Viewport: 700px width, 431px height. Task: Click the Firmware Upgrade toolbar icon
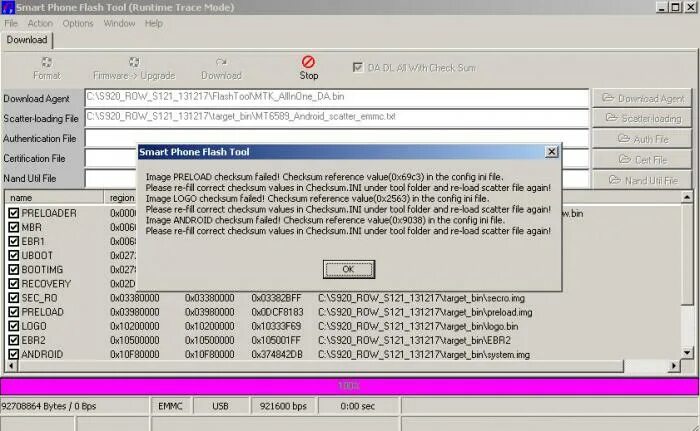click(134, 62)
